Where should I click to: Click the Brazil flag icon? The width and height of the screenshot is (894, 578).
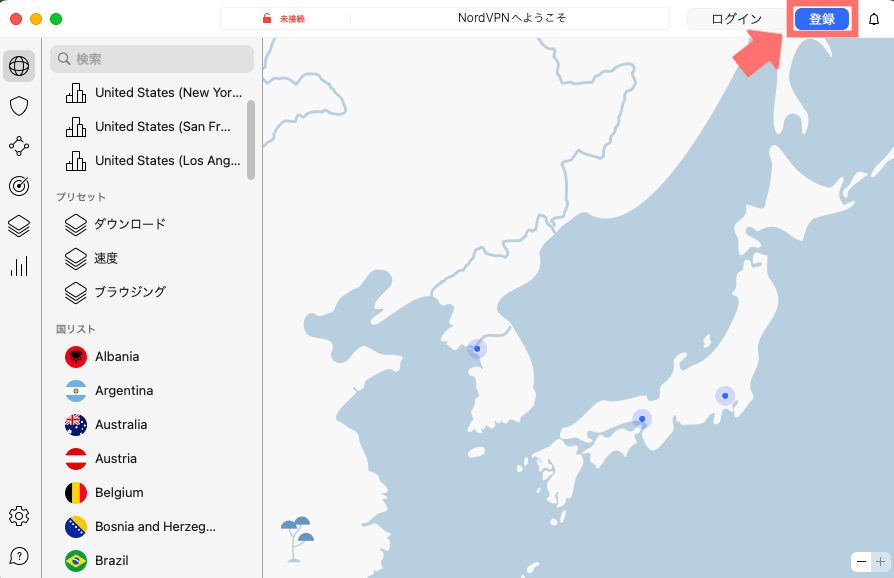coord(76,561)
